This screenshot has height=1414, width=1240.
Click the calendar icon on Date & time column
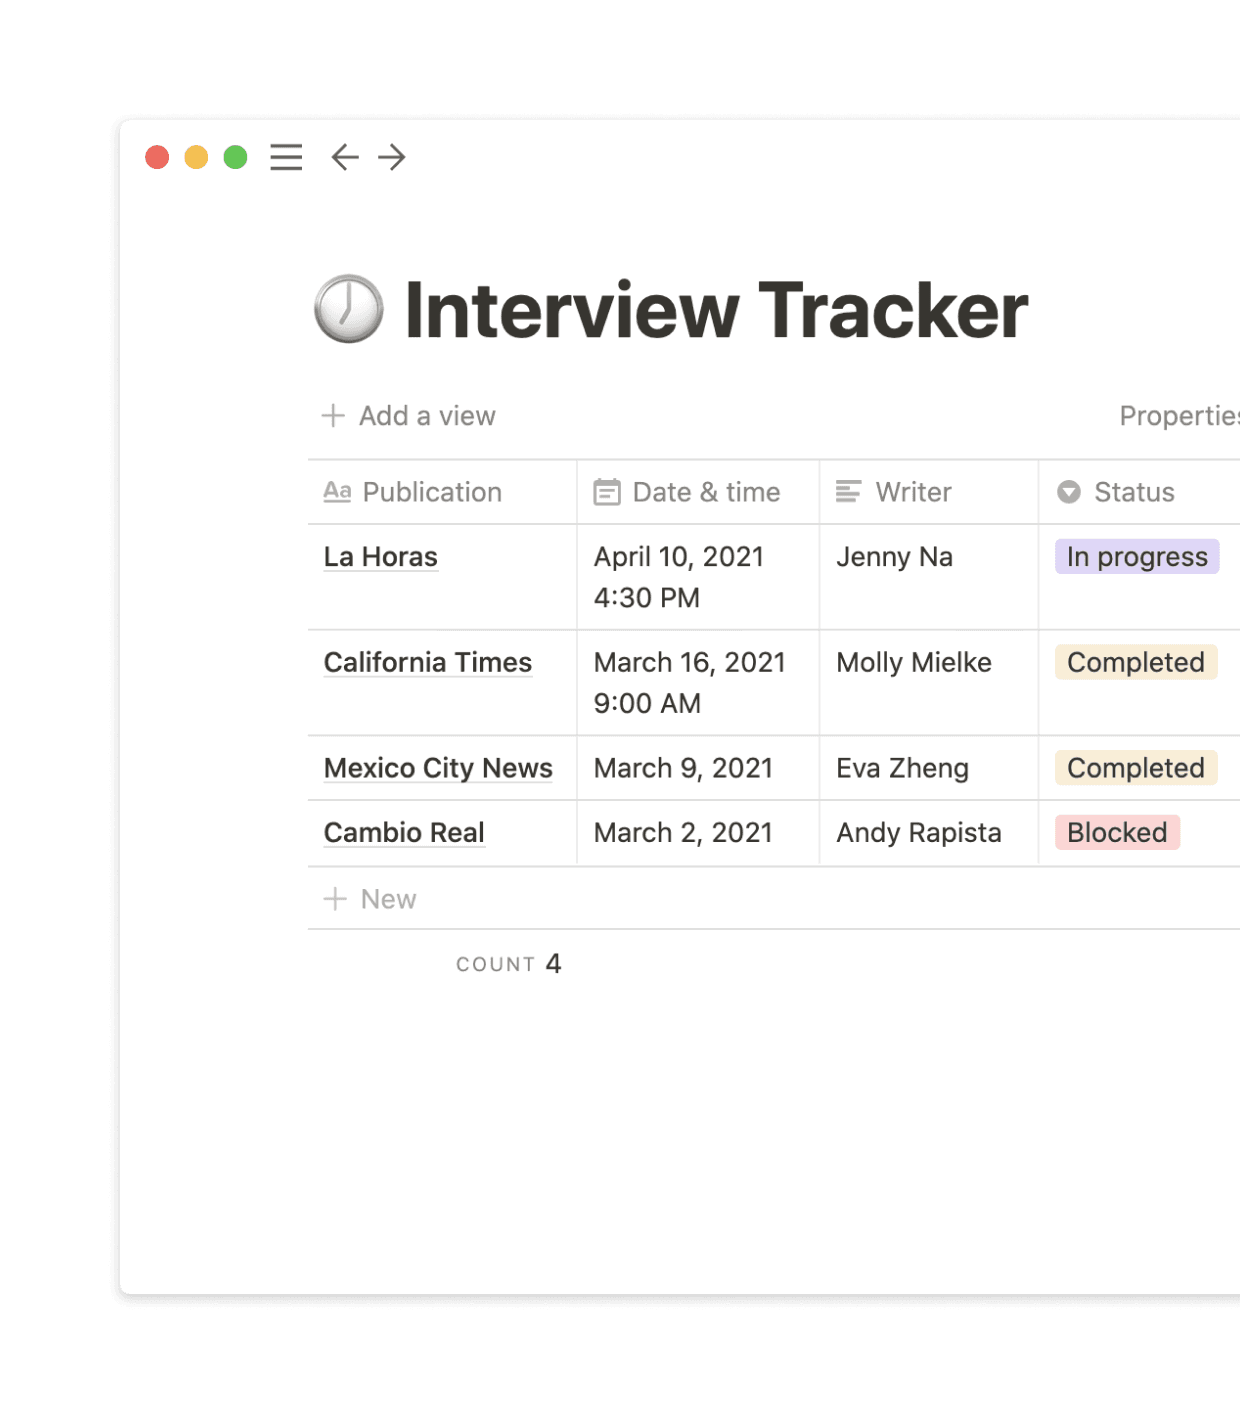[x=607, y=492]
